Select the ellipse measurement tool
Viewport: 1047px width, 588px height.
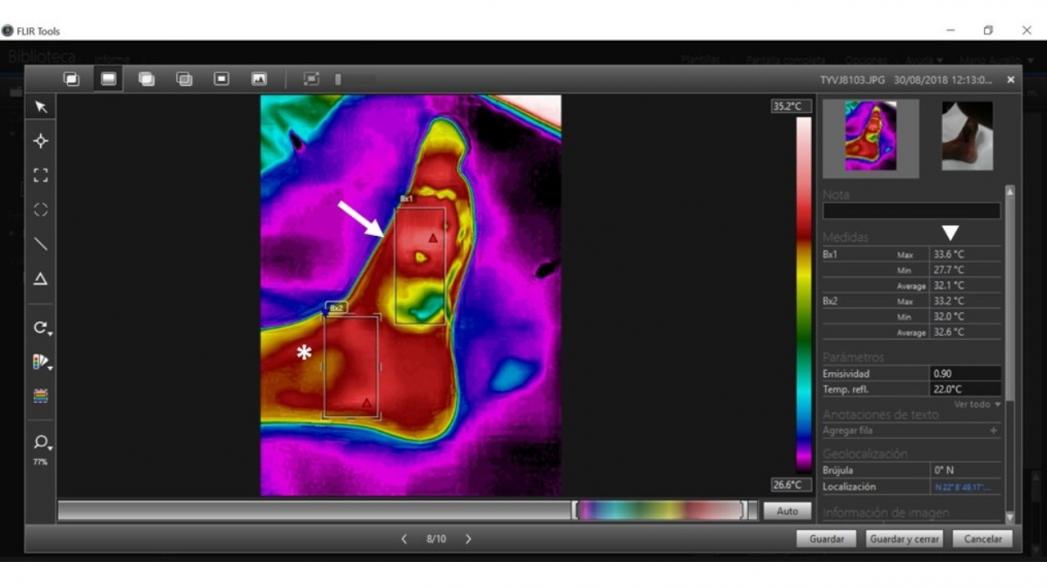[41, 210]
